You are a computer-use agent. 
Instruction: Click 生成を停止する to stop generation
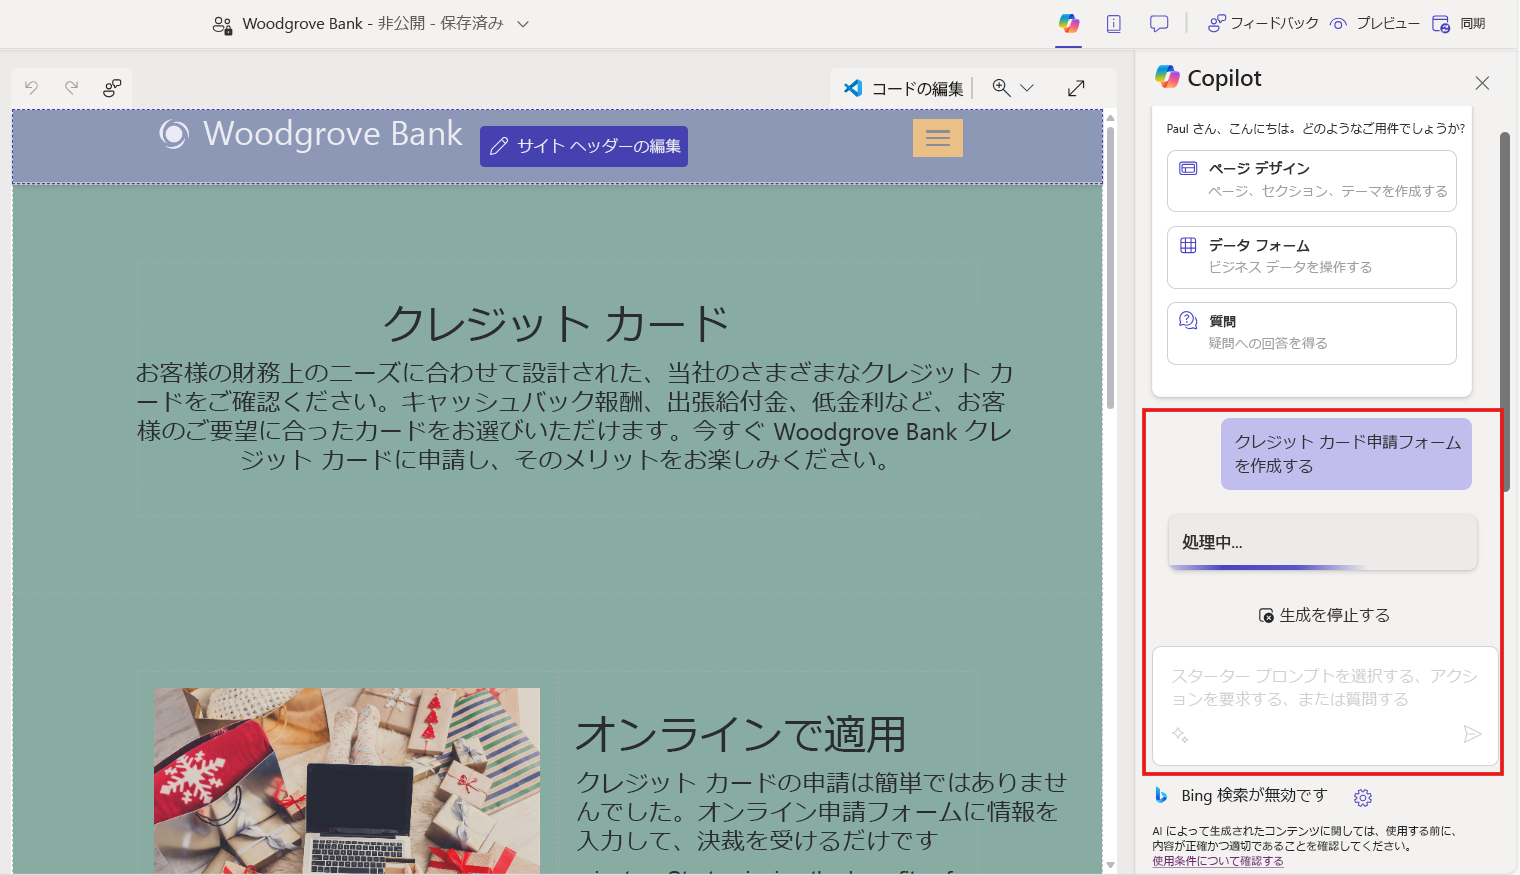(1323, 615)
